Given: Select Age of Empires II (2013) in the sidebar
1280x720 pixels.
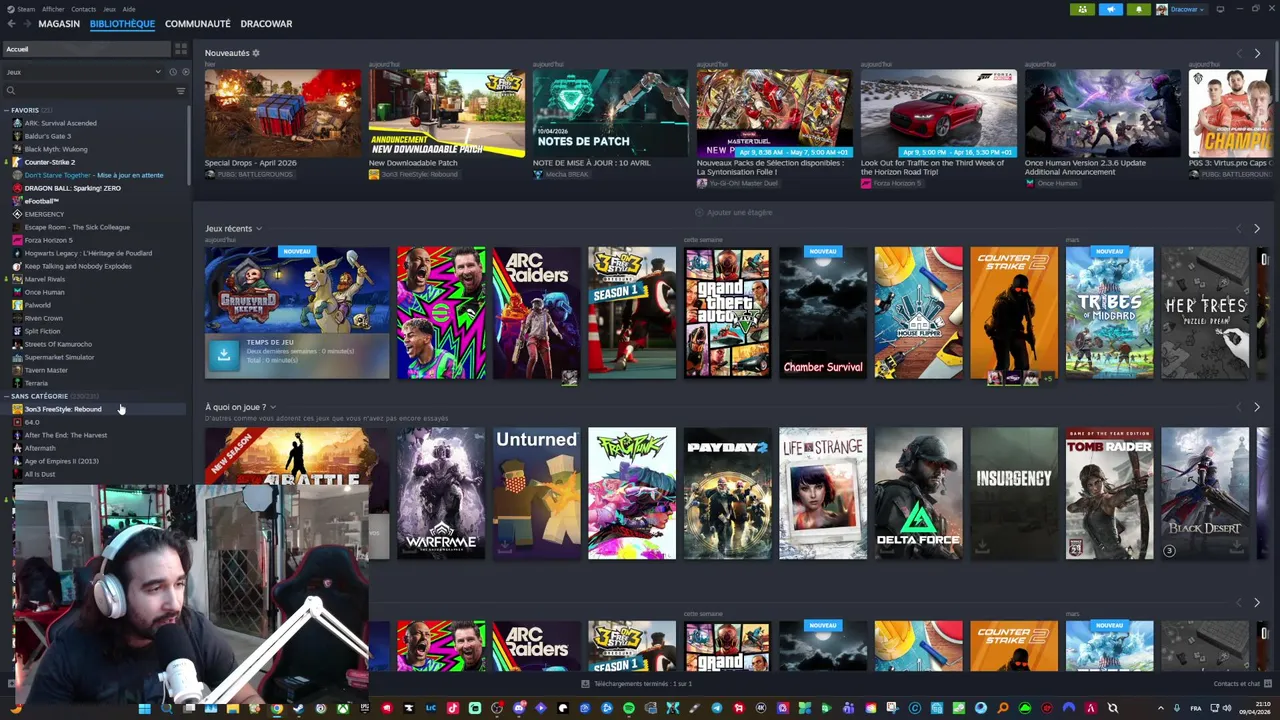Looking at the screenshot, I should coord(61,461).
